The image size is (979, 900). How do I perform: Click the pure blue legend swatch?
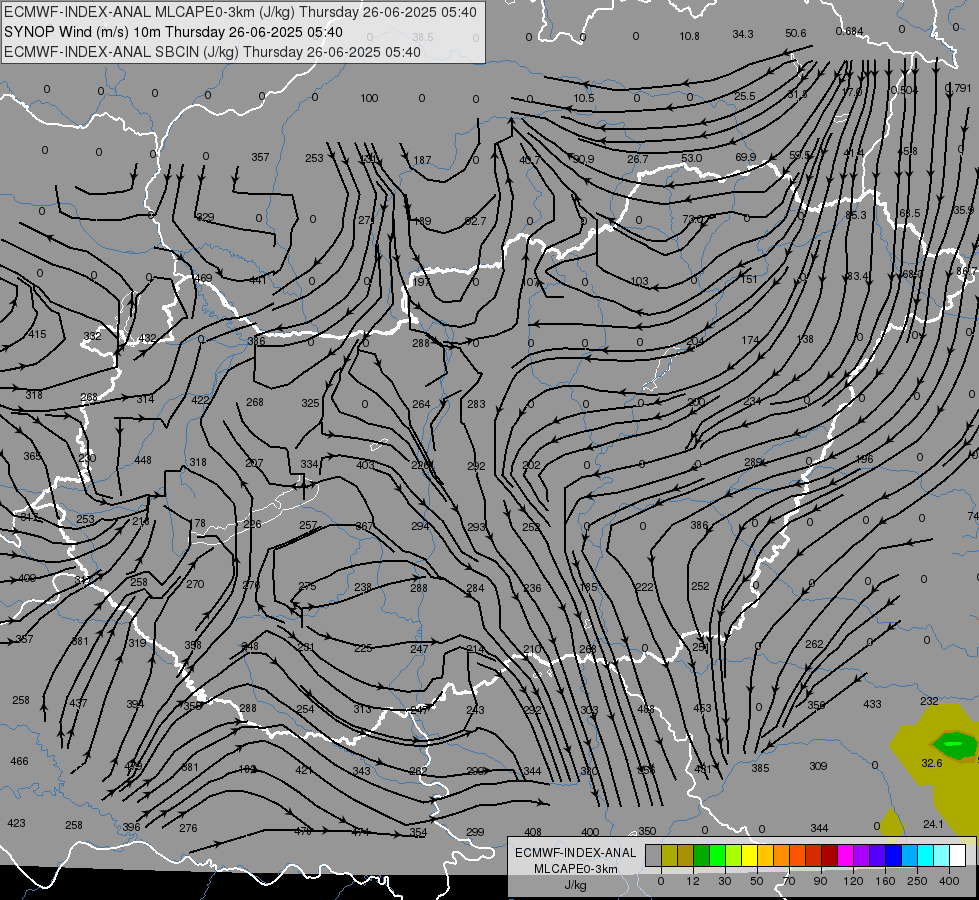pyautogui.click(x=893, y=855)
